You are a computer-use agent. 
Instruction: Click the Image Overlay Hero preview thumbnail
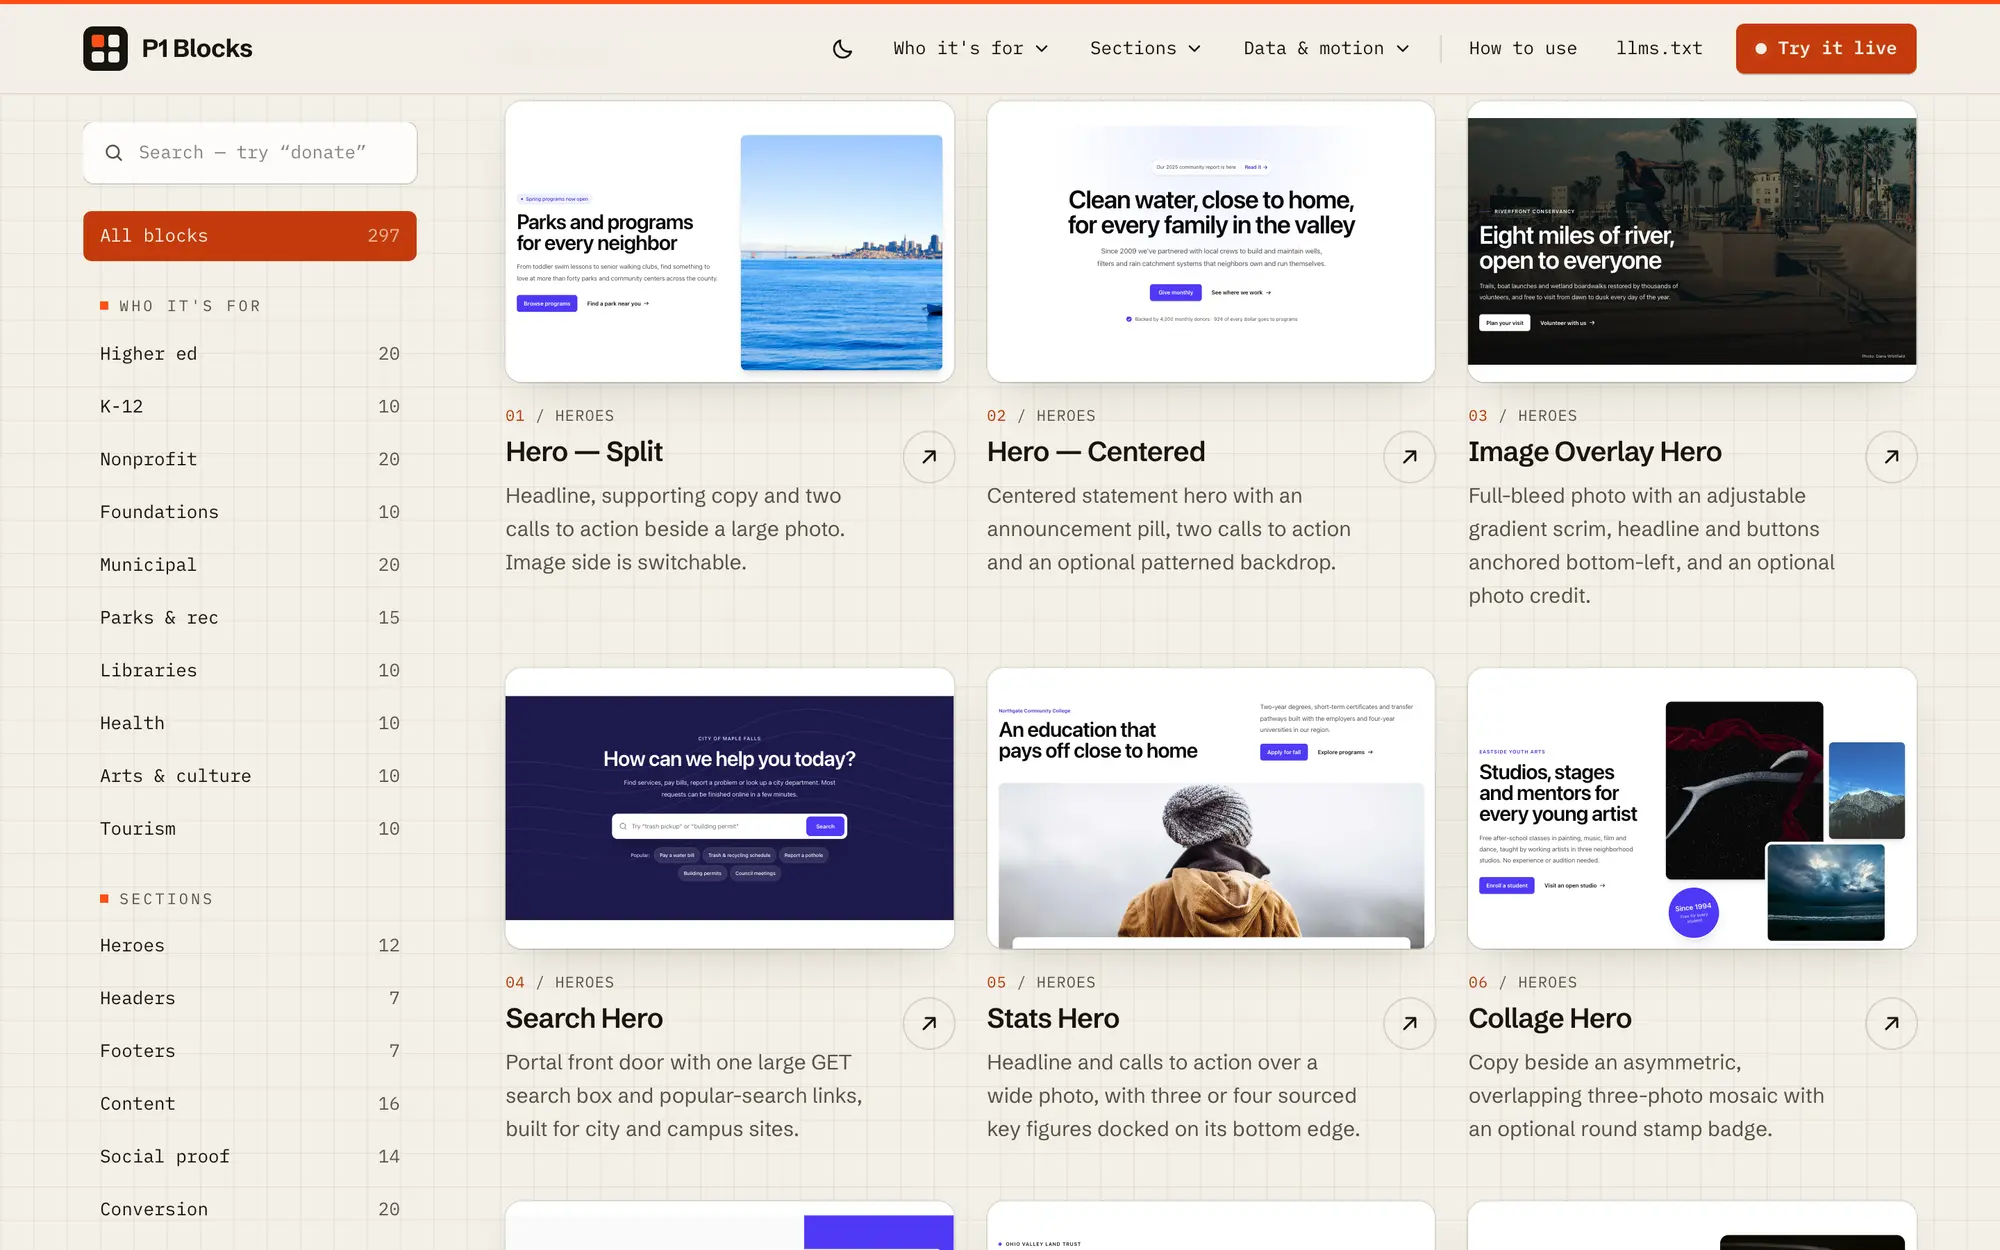(1692, 241)
